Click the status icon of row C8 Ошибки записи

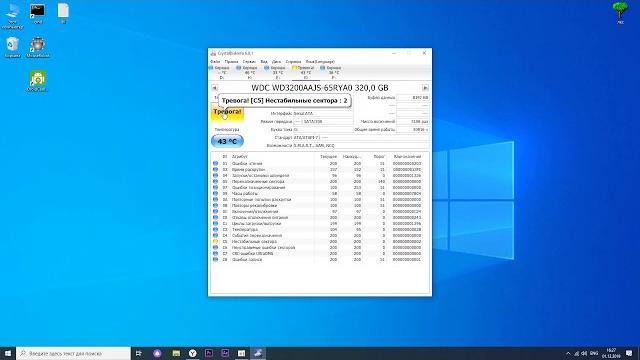coord(215,260)
